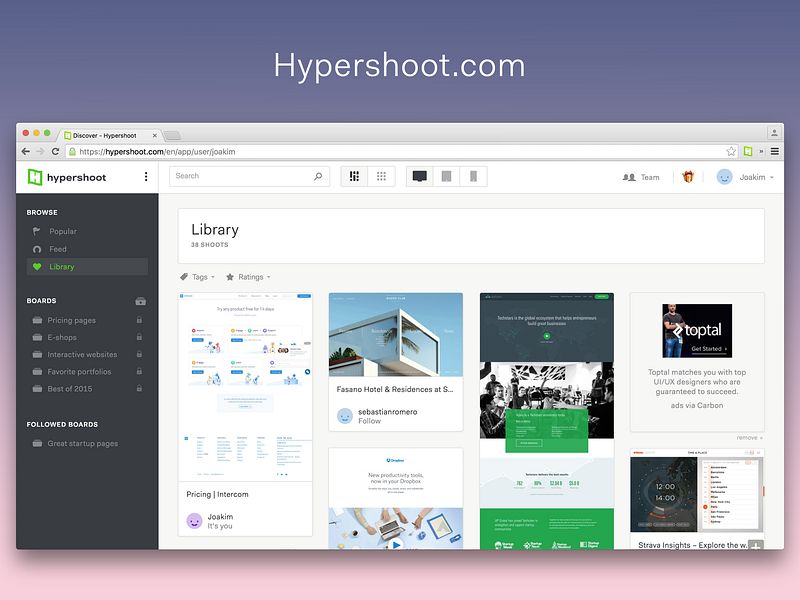Click the gift box icon
Viewport: 800px width, 600px height.
[x=688, y=177]
